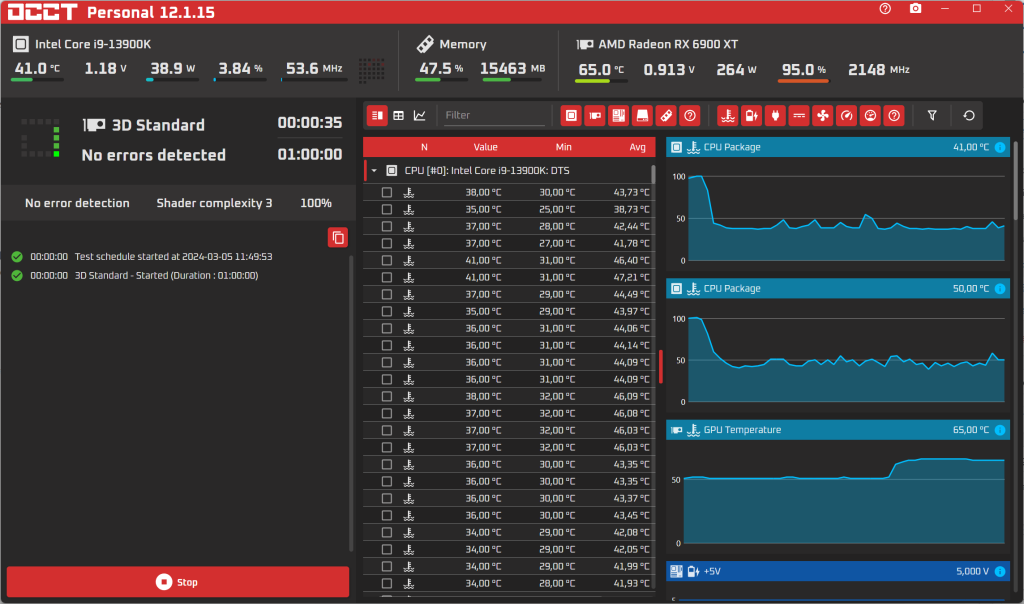Switch to combined table and graph view
This screenshot has width=1024, height=604.
377,116
